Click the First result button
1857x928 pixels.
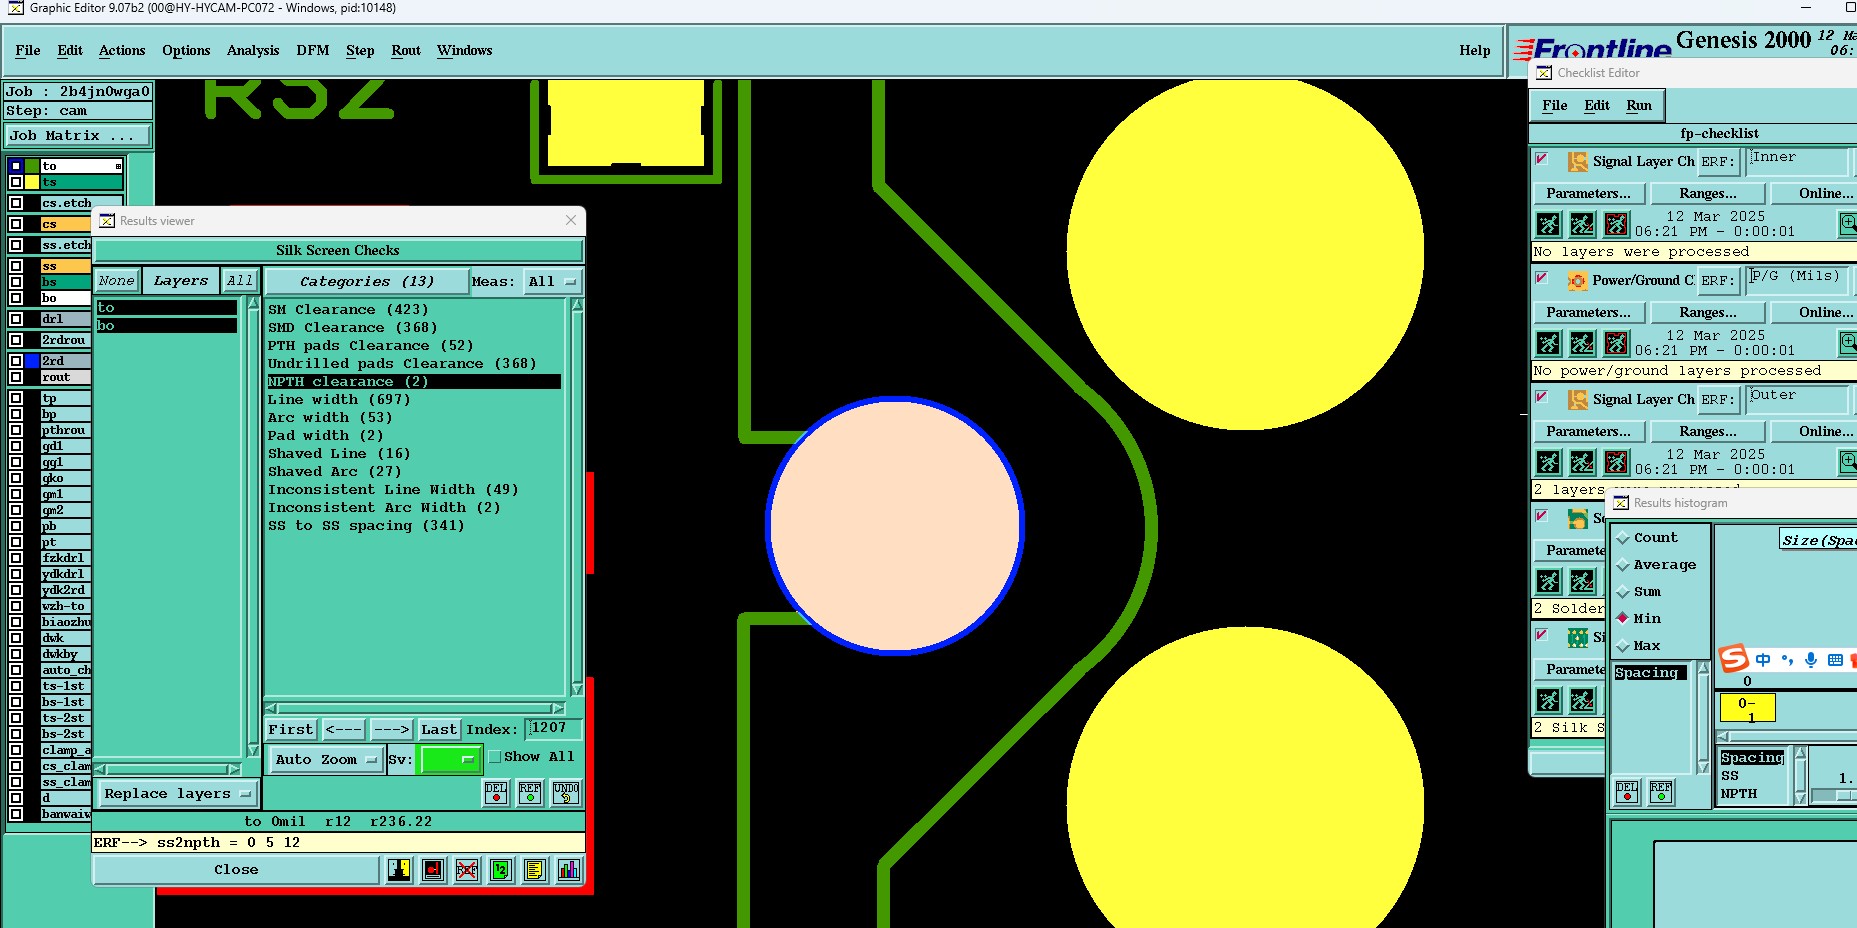click(291, 730)
